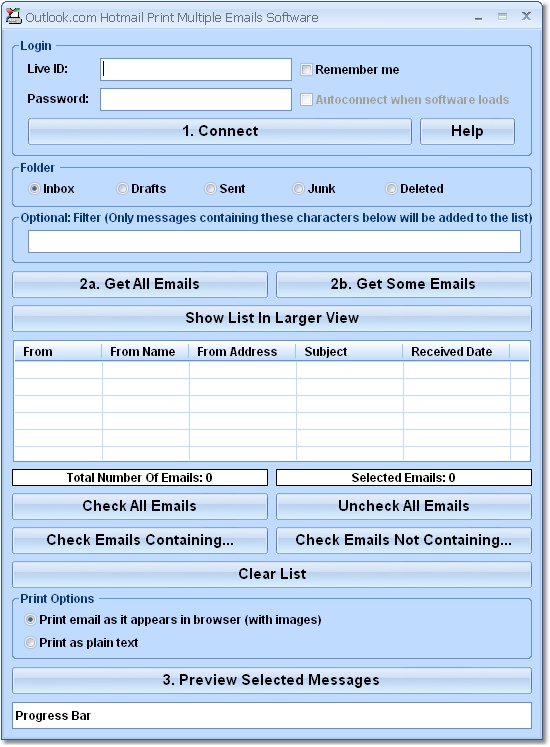Sort by the From Name column header

pos(145,352)
